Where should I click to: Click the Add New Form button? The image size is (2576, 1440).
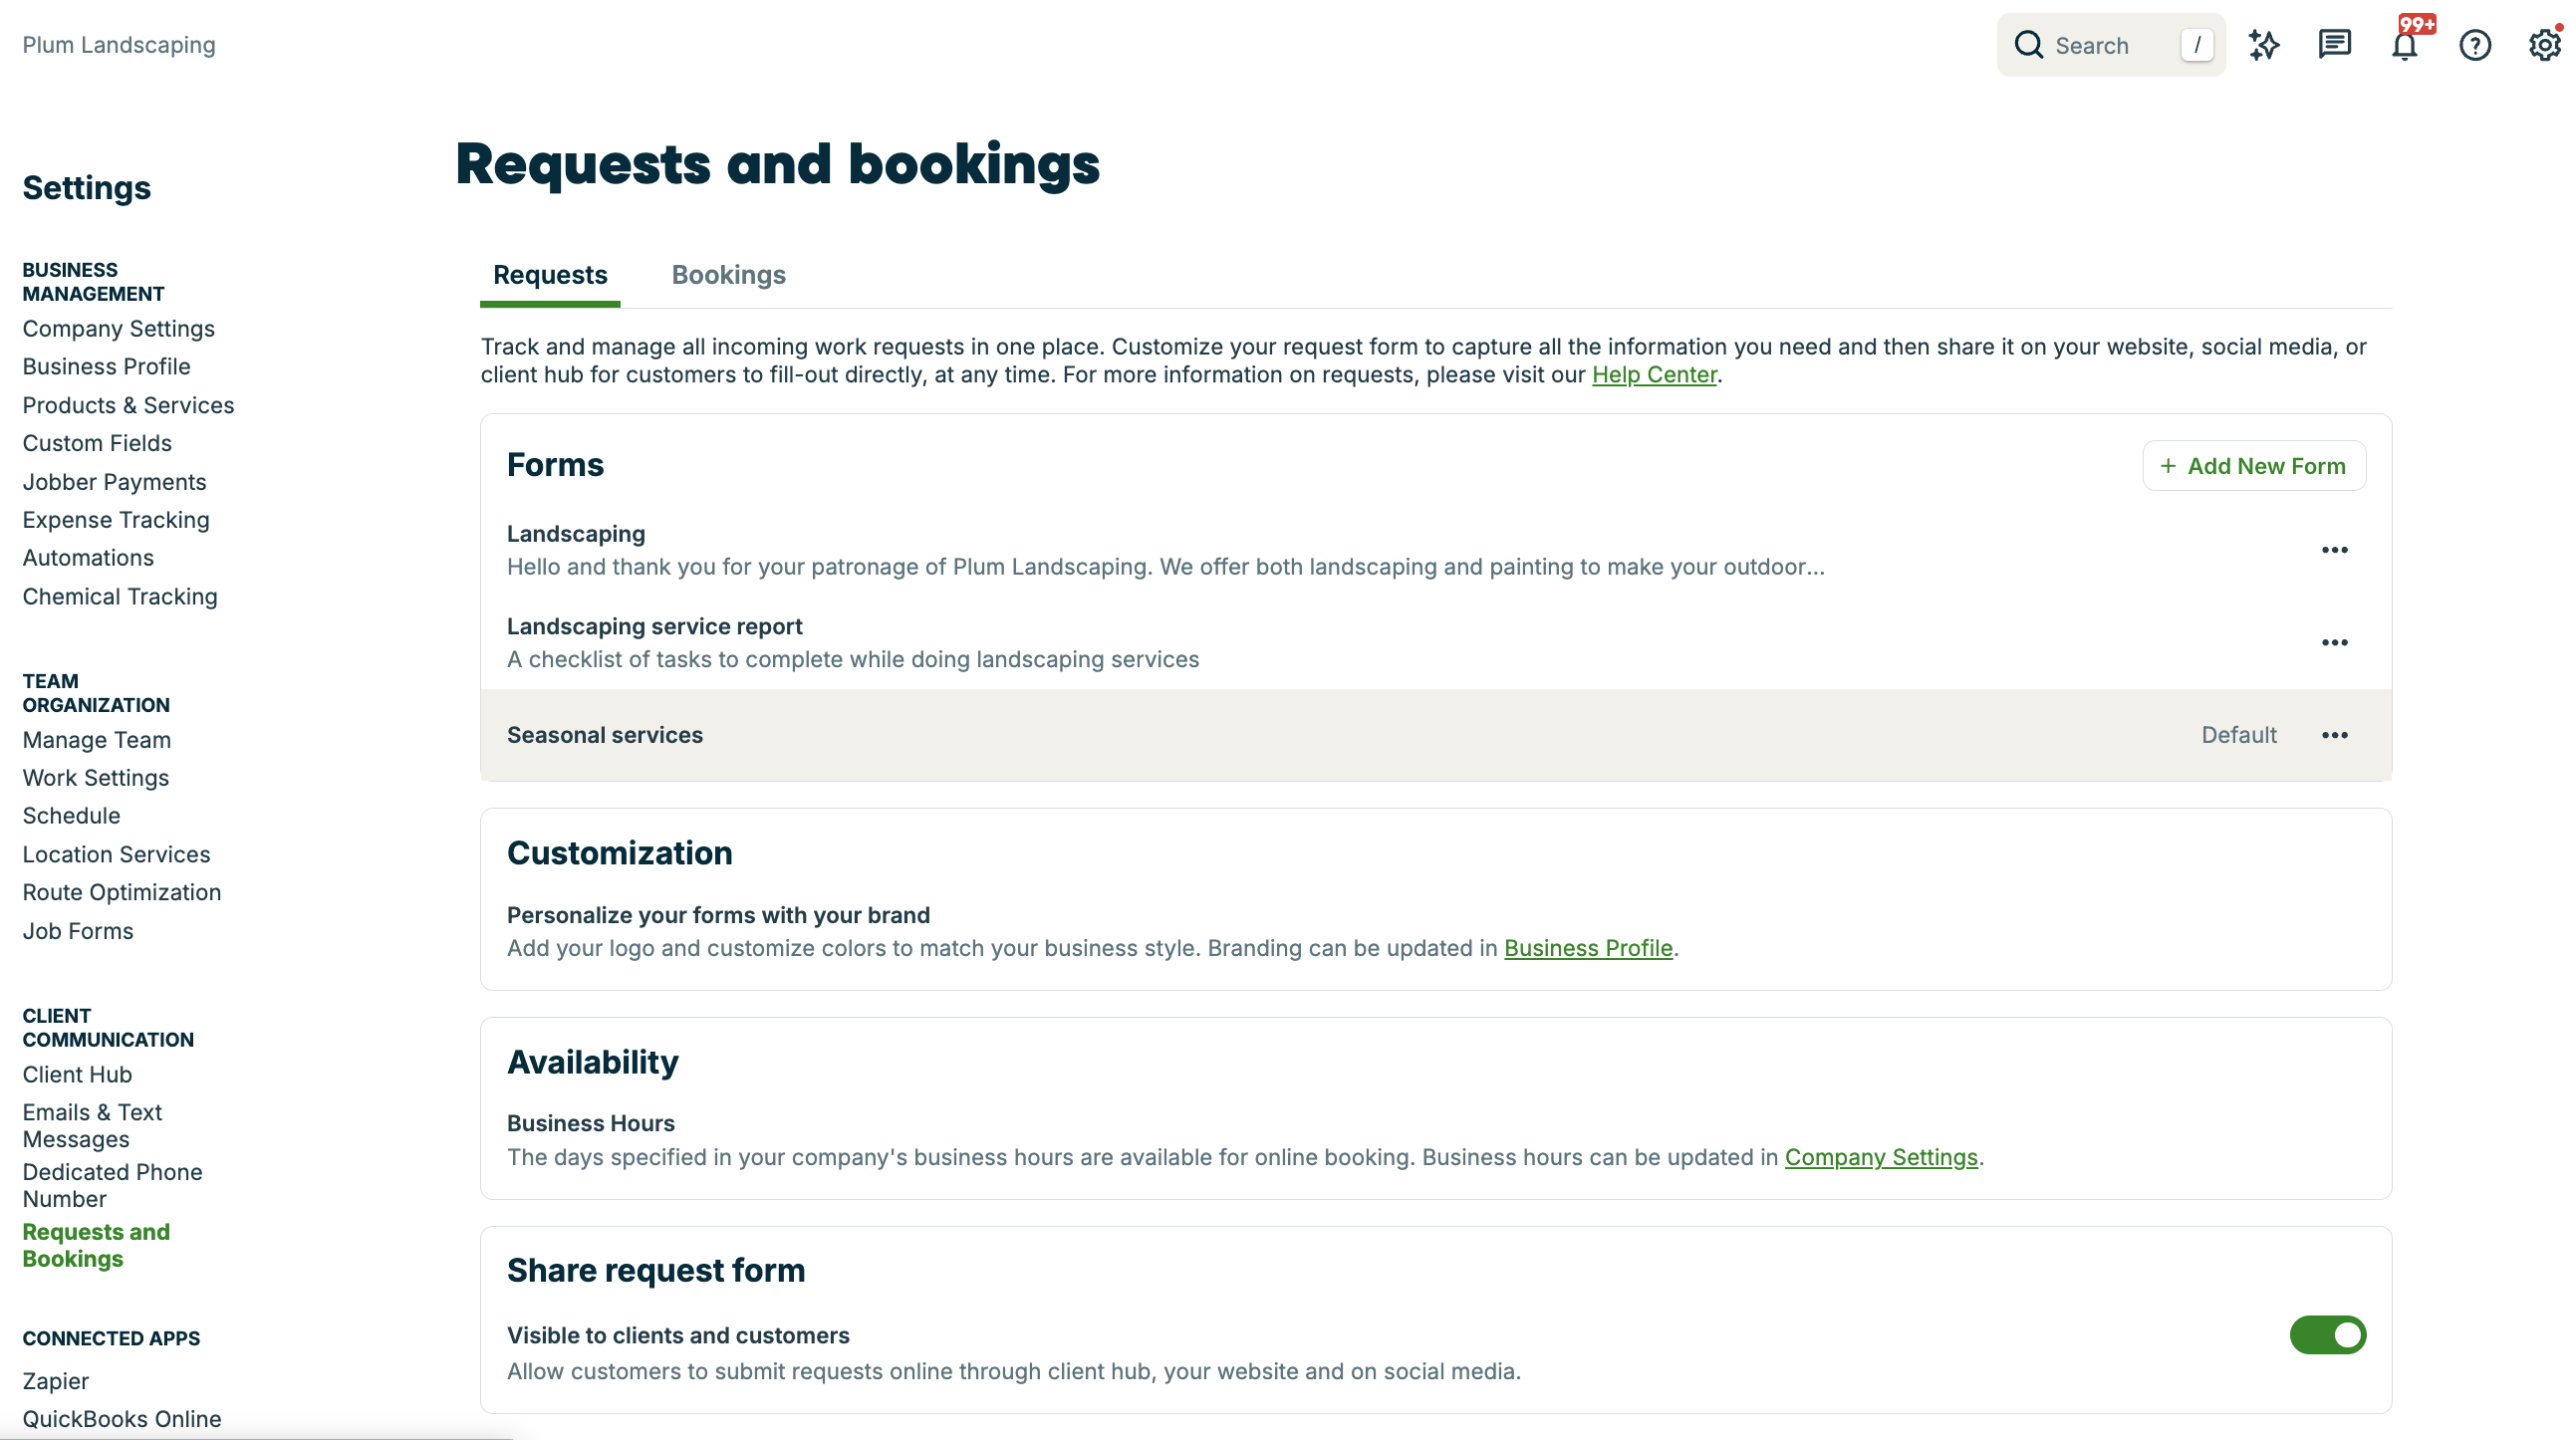2254,465
